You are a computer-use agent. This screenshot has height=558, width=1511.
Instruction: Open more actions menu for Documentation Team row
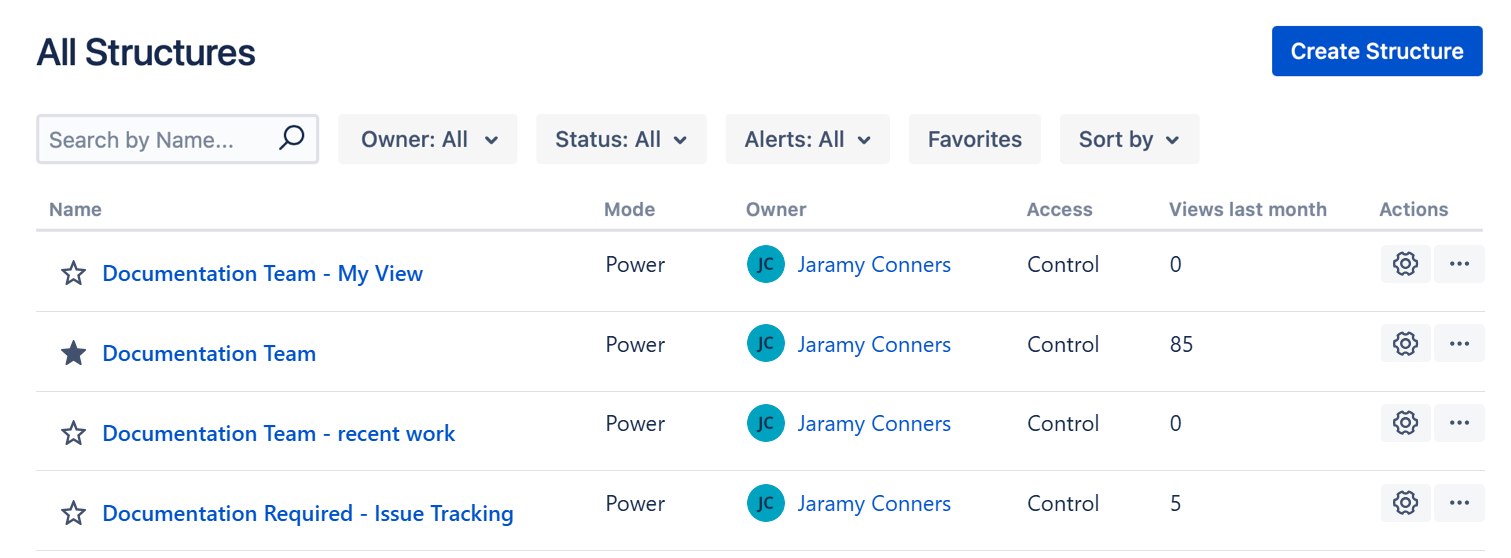1459,344
